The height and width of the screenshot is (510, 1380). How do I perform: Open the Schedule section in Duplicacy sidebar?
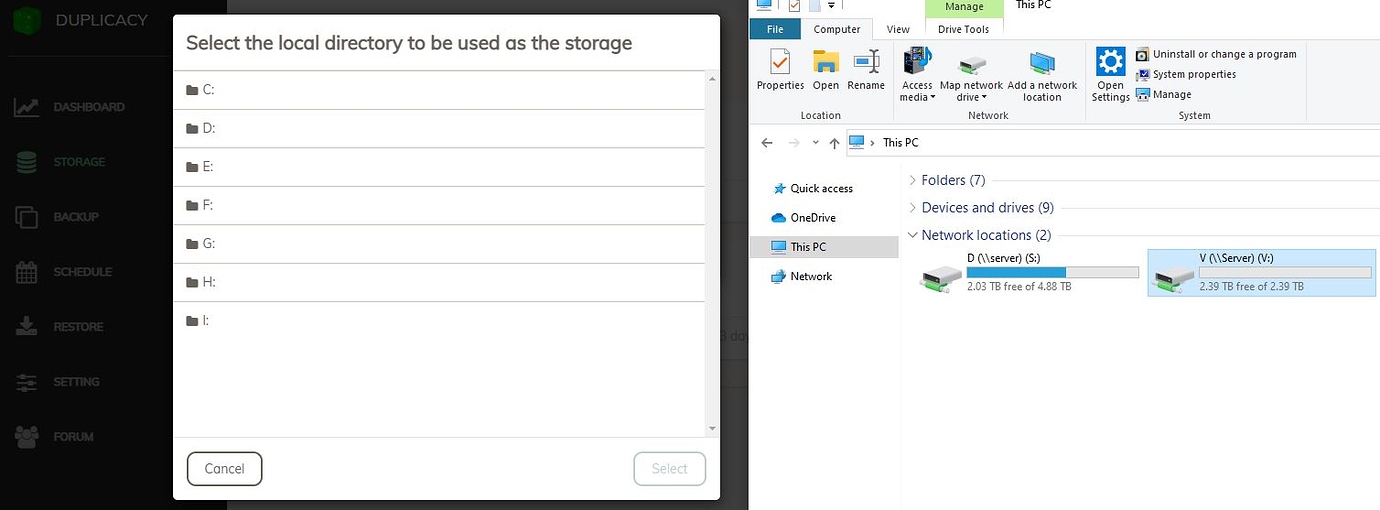63,272
